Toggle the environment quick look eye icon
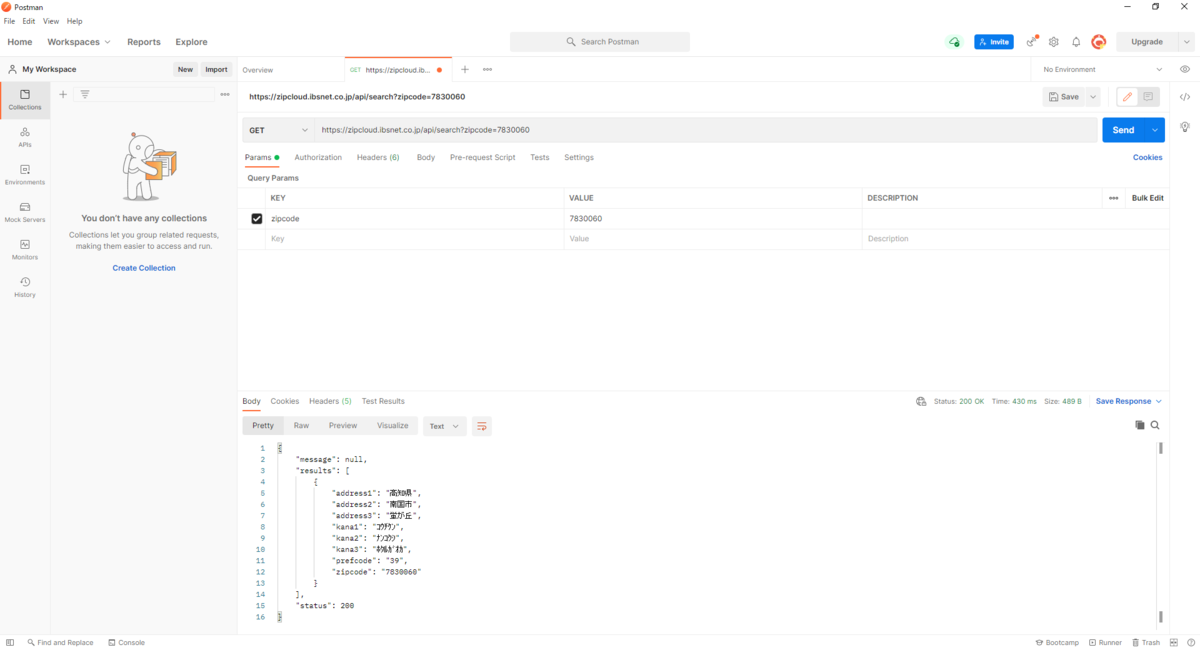Screen dimensions: 1200x650 point(1185,70)
